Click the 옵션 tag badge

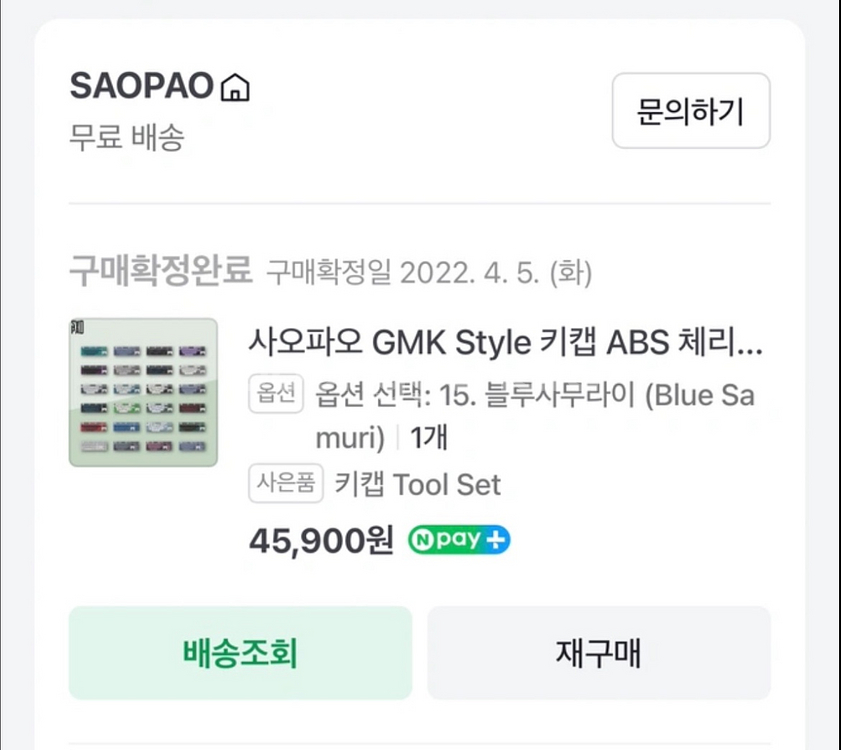pos(274,395)
